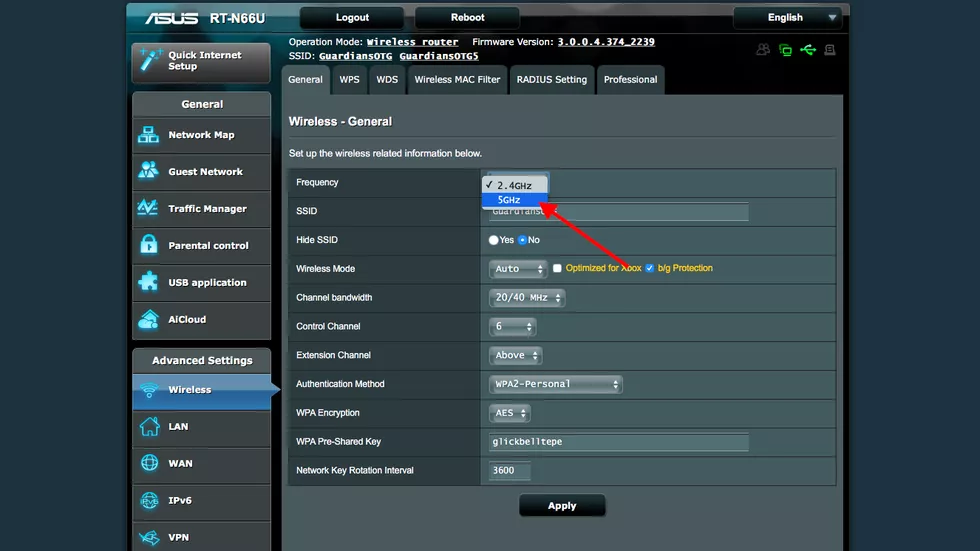This screenshot has width=980, height=551.
Task: Select Yes for Hide SSID
Action: [x=494, y=240]
